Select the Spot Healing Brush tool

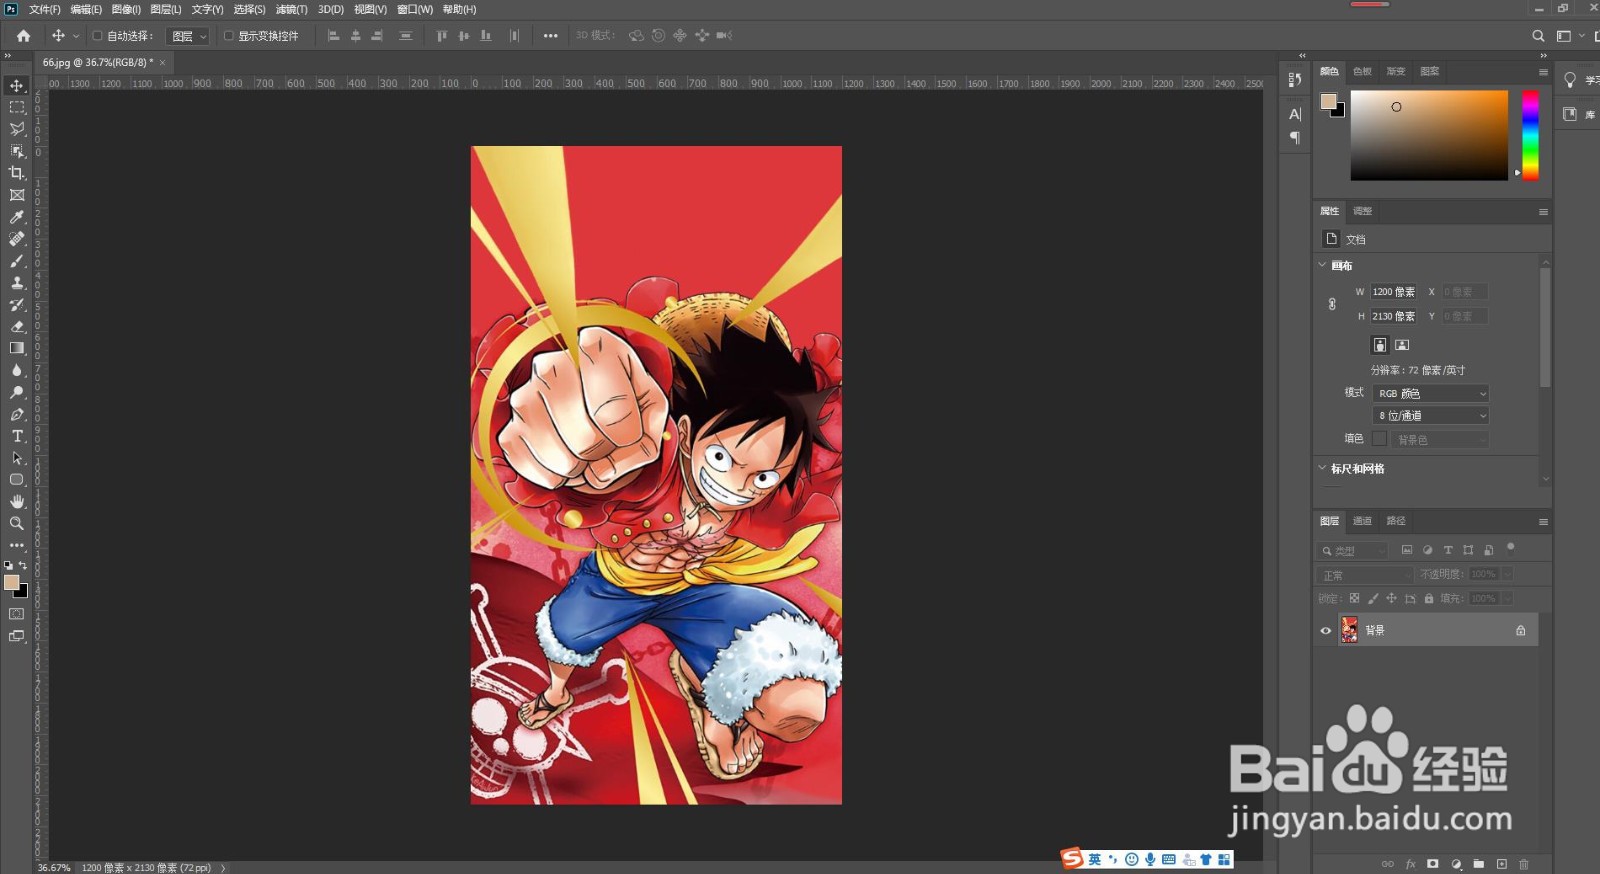pyautogui.click(x=17, y=239)
